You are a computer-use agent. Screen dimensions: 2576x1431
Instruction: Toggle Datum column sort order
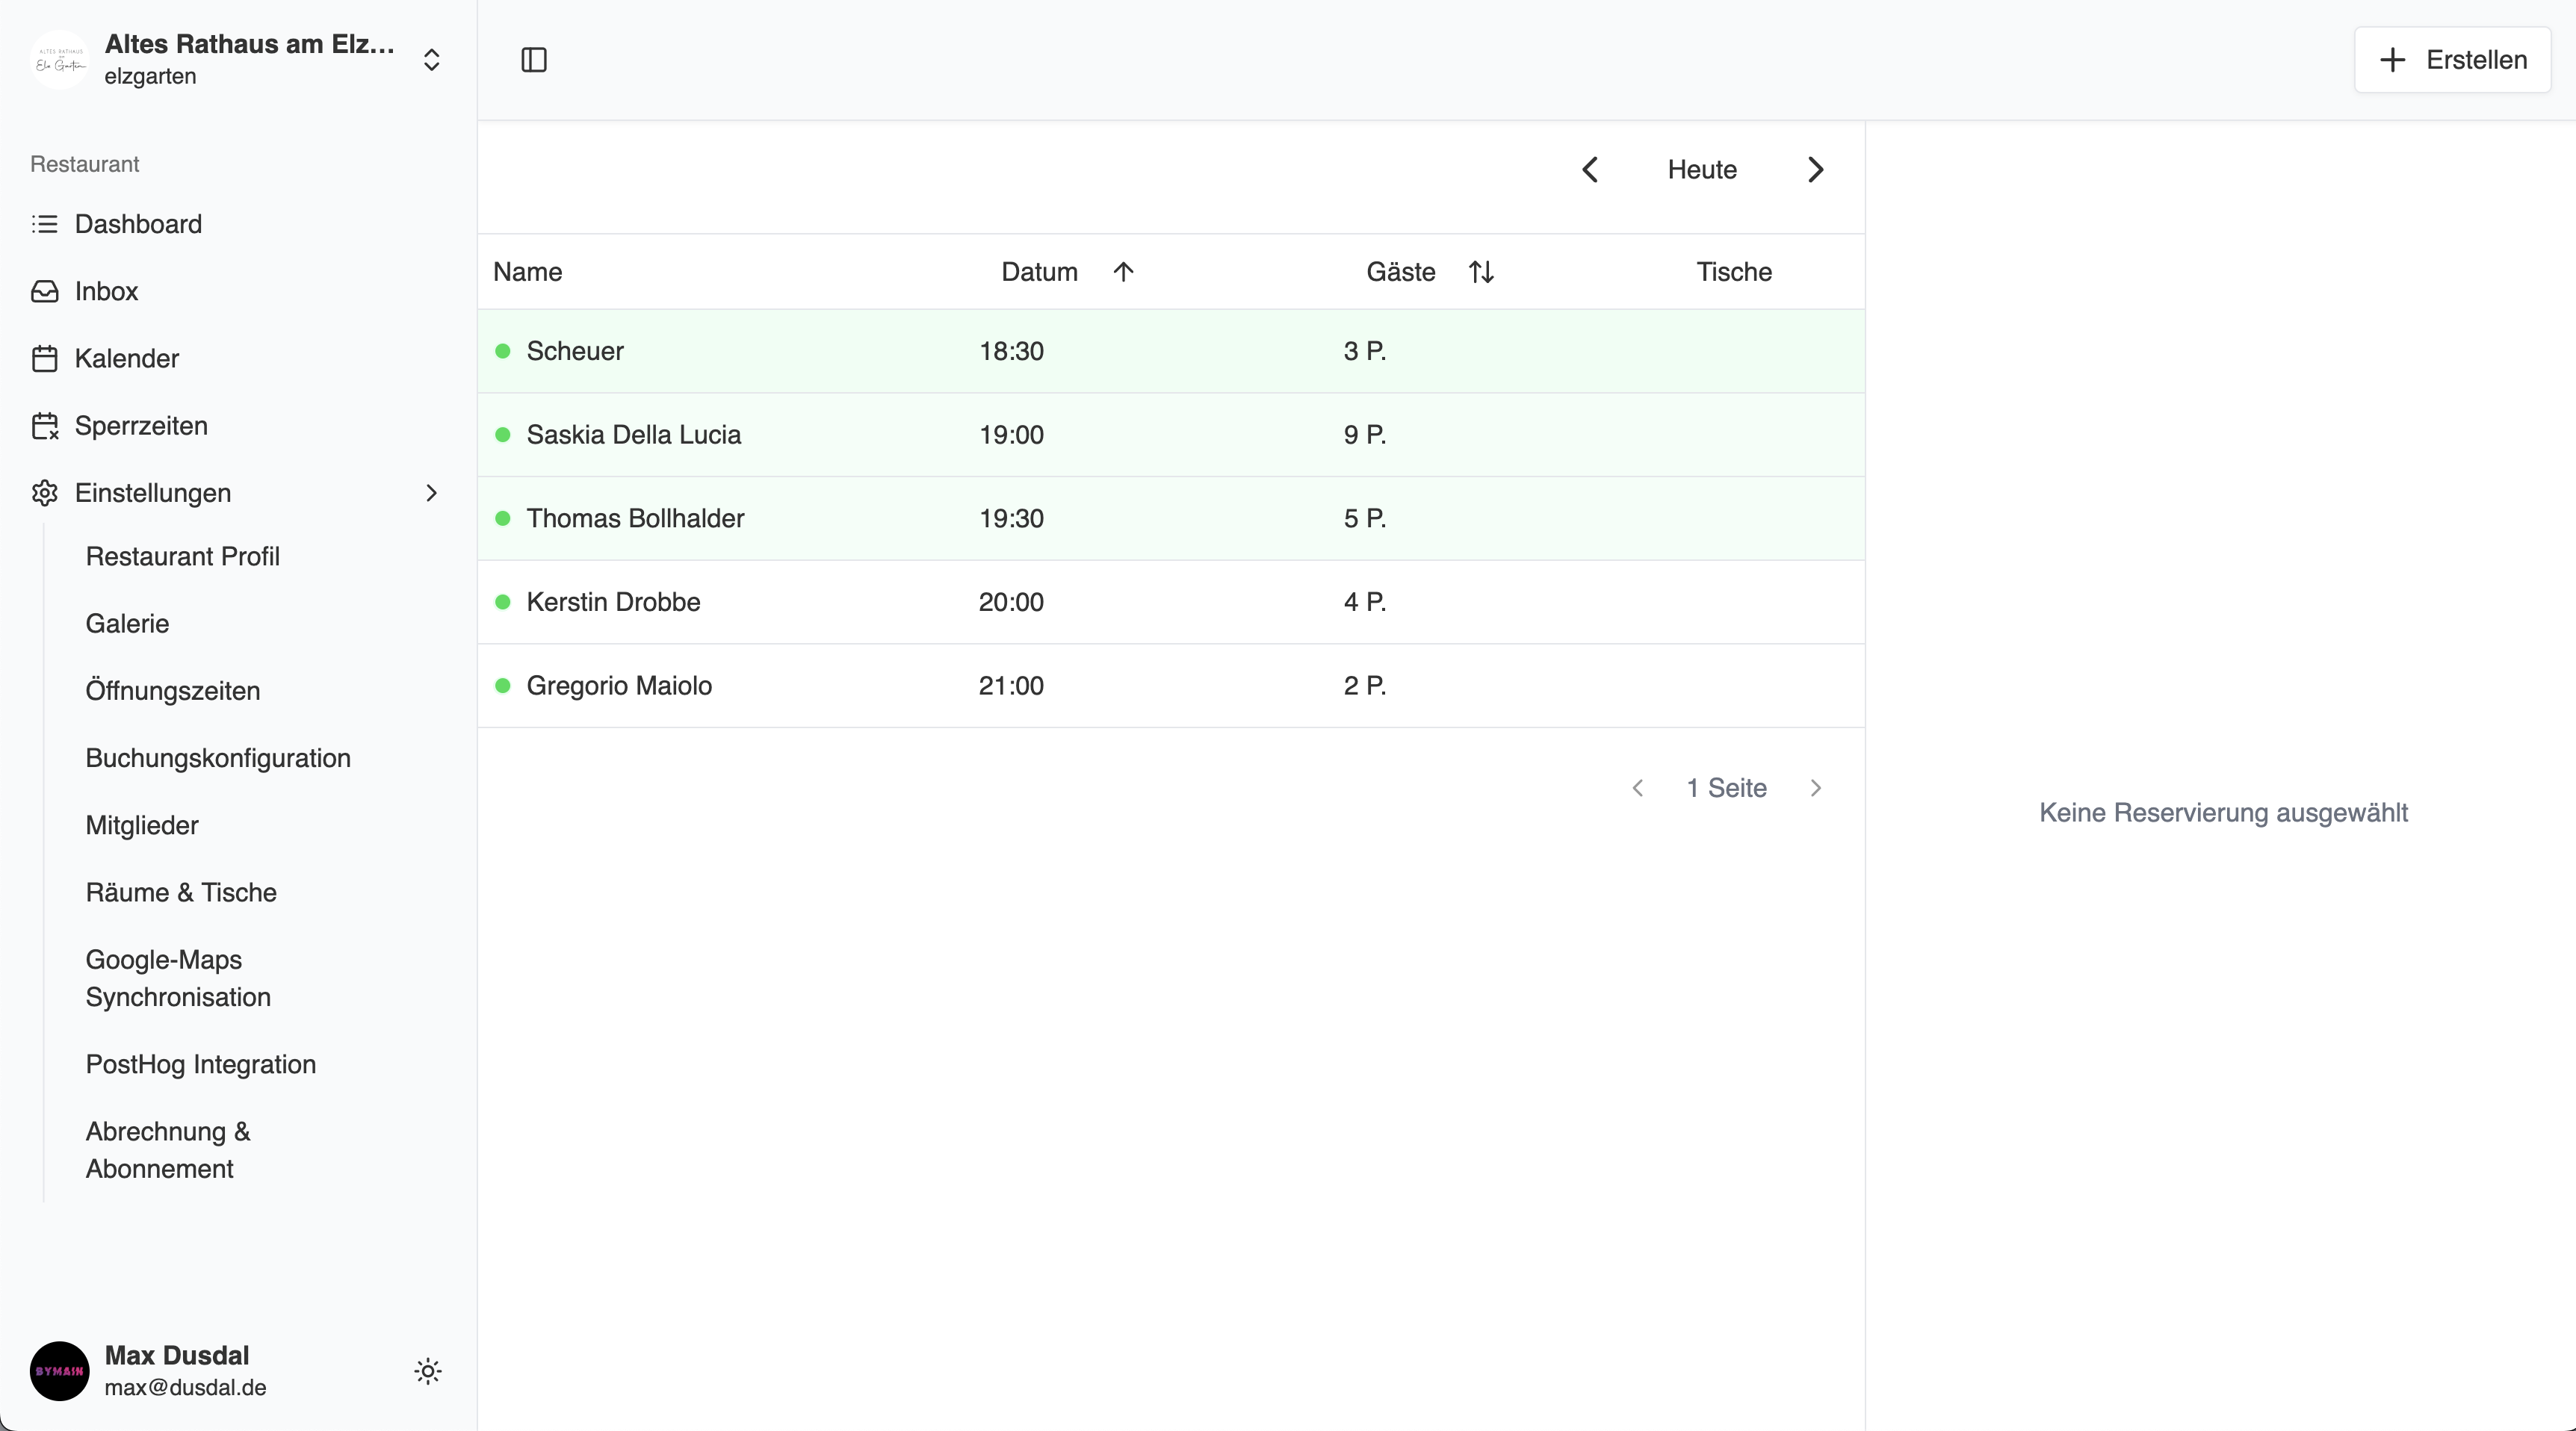pos(1123,272)
